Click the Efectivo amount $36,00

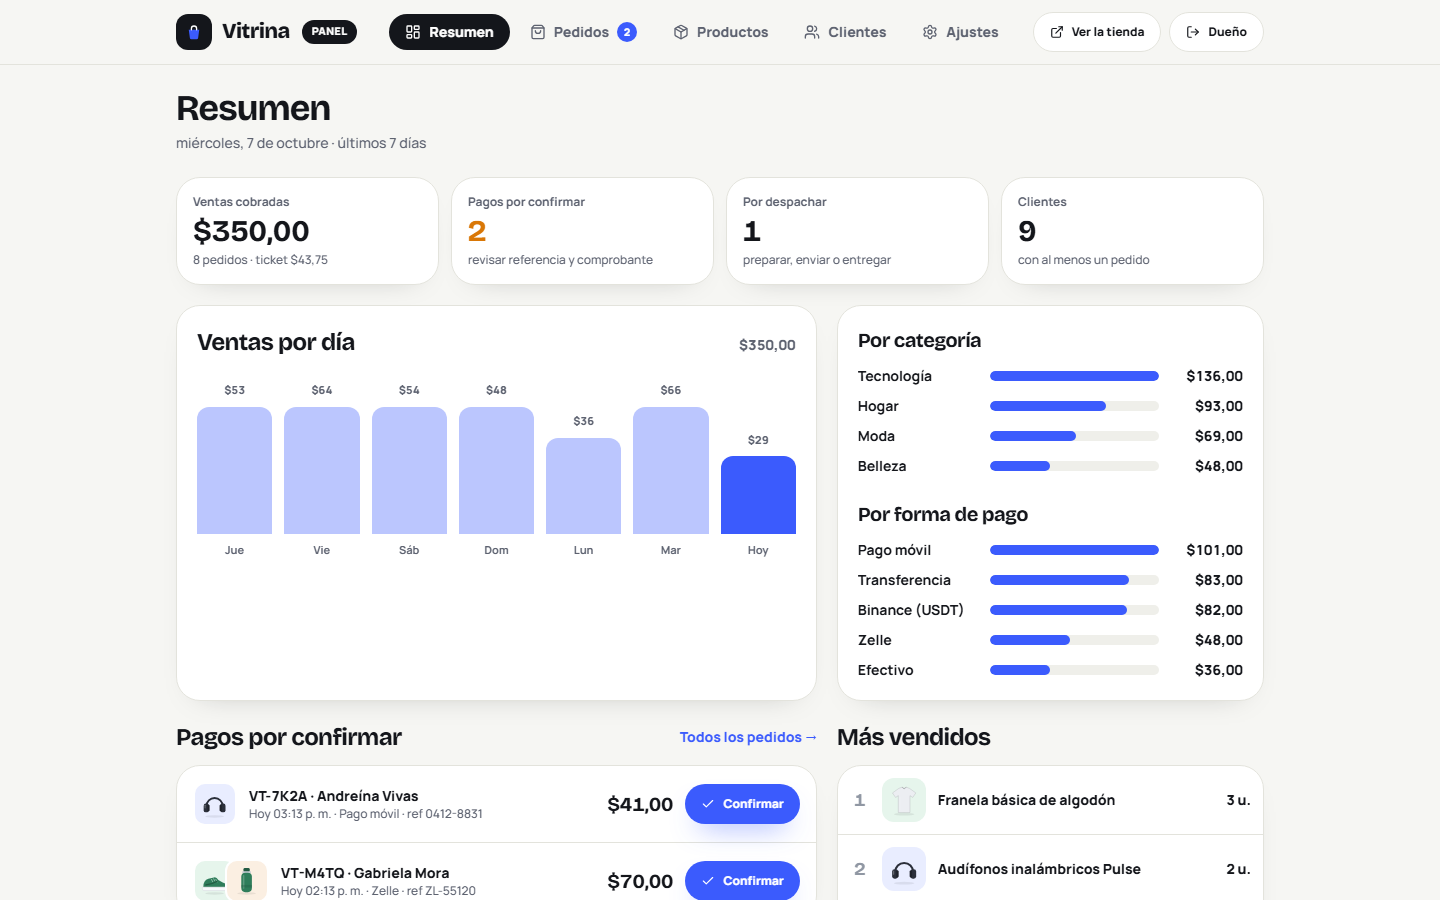pos(1218,670)
